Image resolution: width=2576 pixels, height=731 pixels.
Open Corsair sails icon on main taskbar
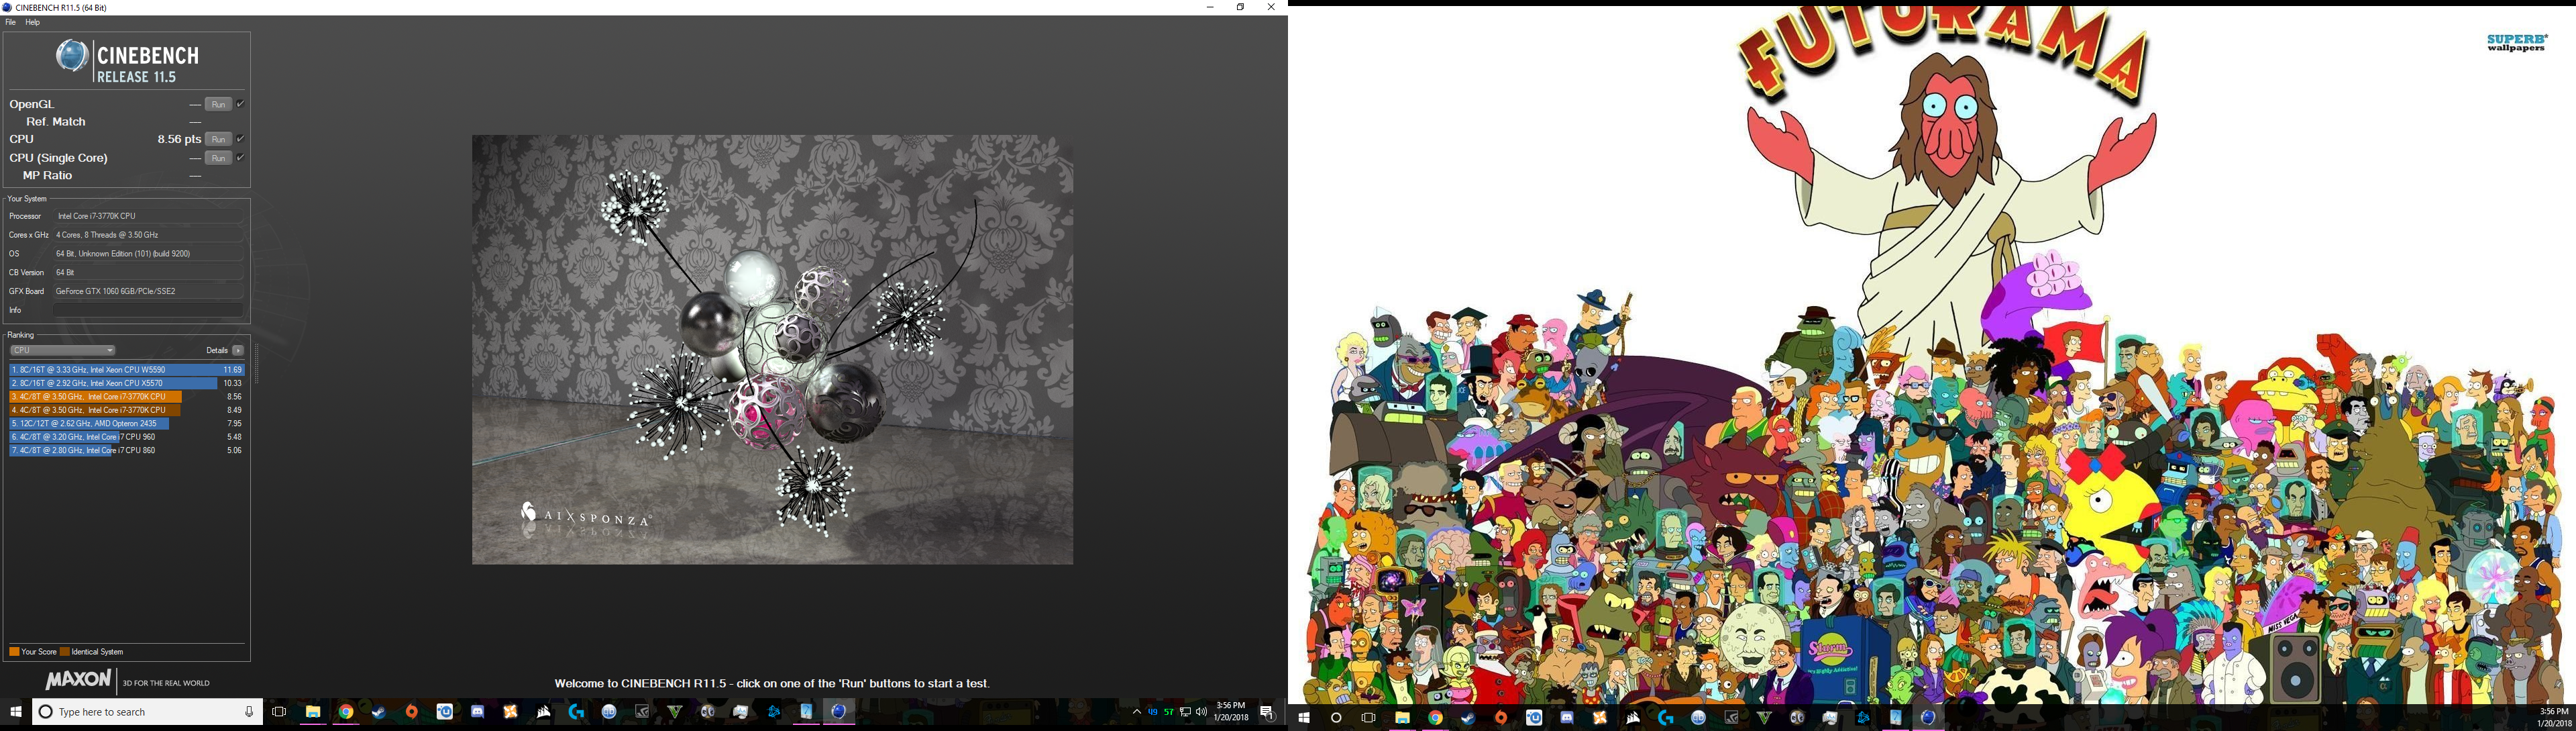543,712
